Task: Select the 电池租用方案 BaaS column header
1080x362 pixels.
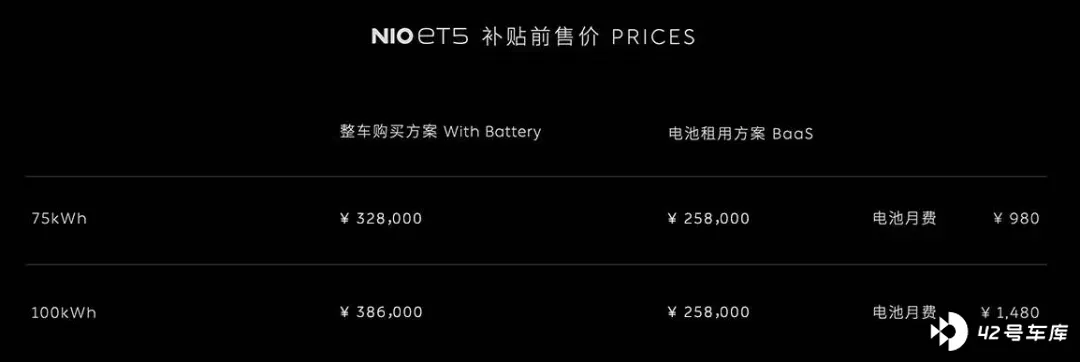Action: [x=740, y=134]
